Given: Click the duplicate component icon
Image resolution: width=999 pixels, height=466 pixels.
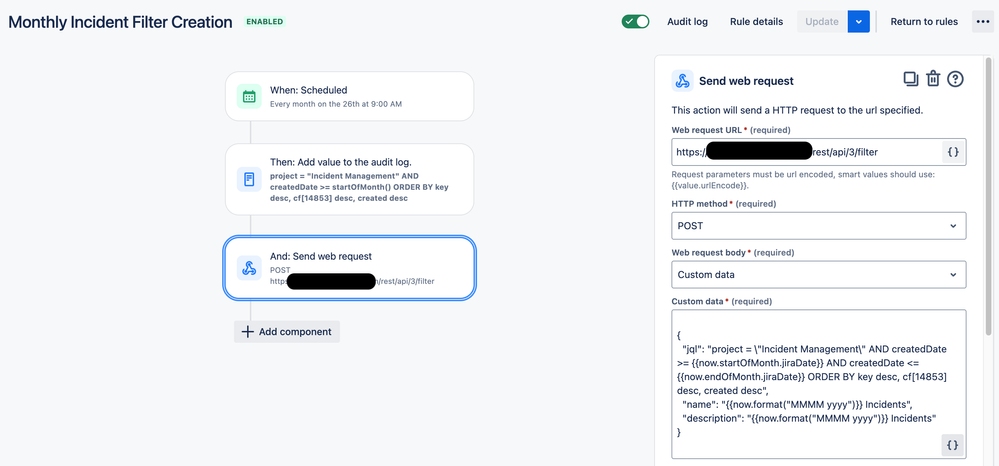Looking at the screenshot, I should (x=910, y=79).
